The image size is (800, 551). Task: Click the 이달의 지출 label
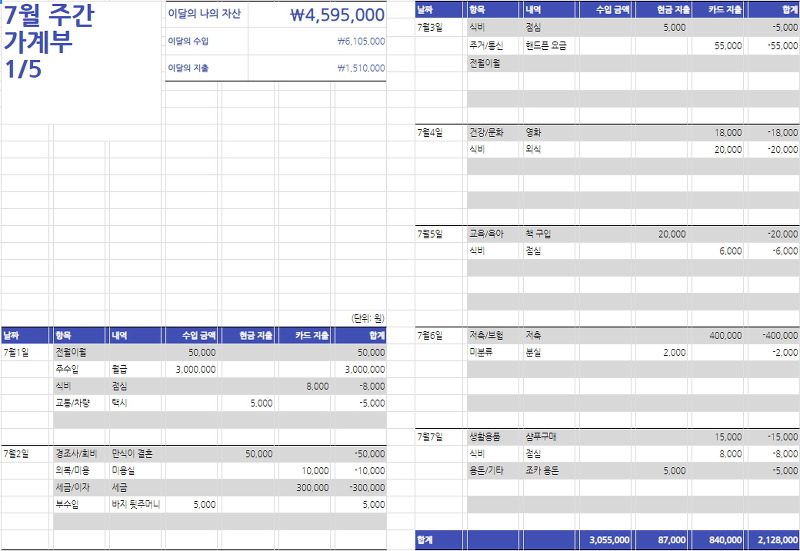[188, 68]
